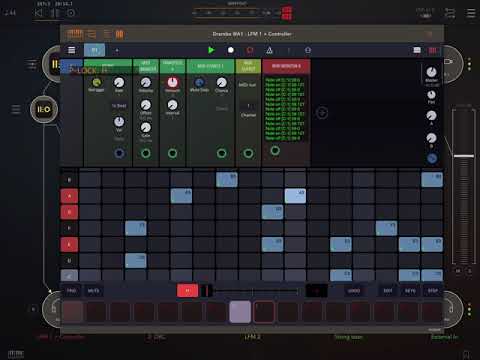Viewport: 480px width, 360px height.
Task: Click the AUM transport rewind button
Action: [x=39, y=13]
